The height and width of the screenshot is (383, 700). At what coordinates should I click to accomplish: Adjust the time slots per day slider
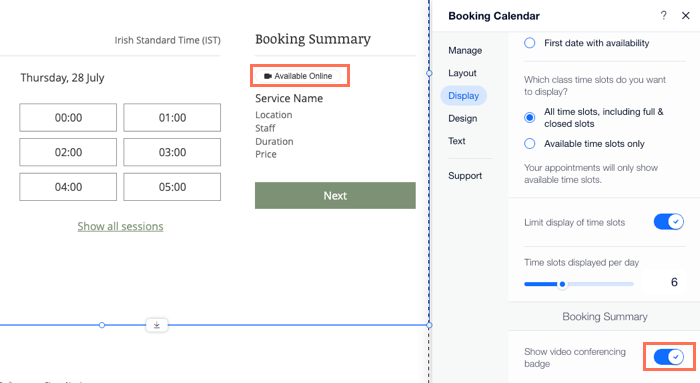coord(562,284)
